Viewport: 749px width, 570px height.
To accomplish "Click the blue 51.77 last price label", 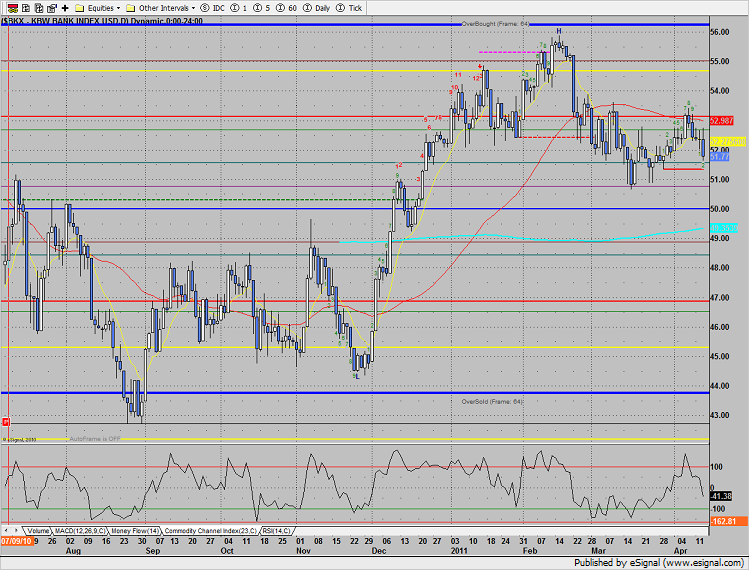I will (x=719, y=157).
